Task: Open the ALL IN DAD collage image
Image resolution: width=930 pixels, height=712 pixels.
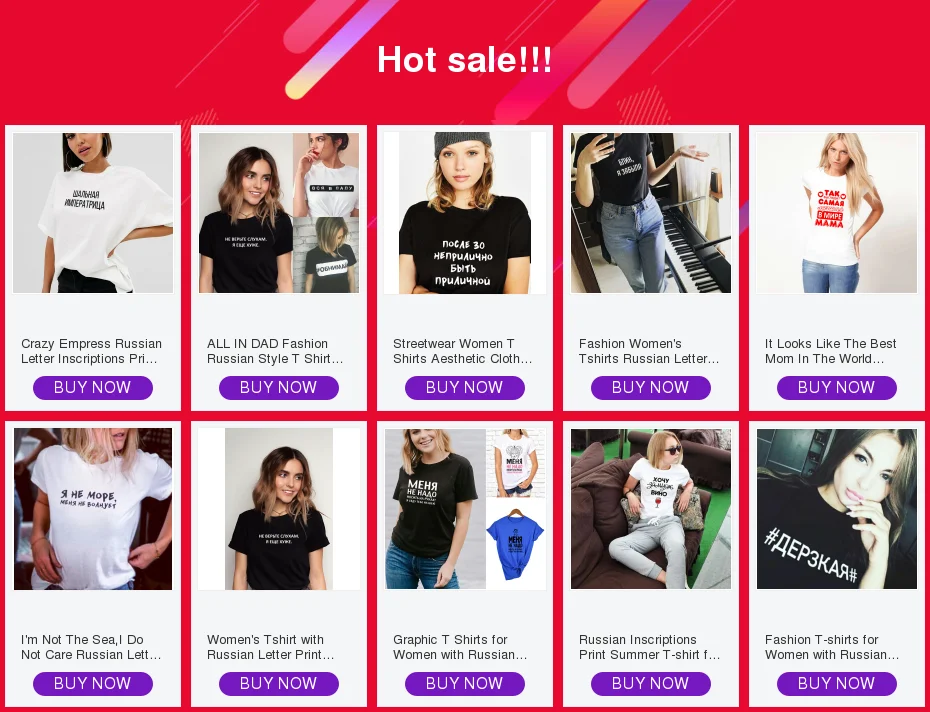Action: pyautogui.click(x=279, y=212)
